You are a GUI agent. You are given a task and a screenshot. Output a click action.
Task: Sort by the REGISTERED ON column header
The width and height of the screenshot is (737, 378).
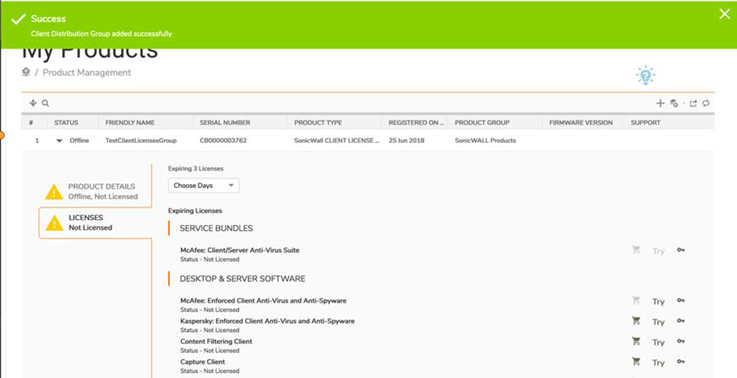click(x=416, y=122)
